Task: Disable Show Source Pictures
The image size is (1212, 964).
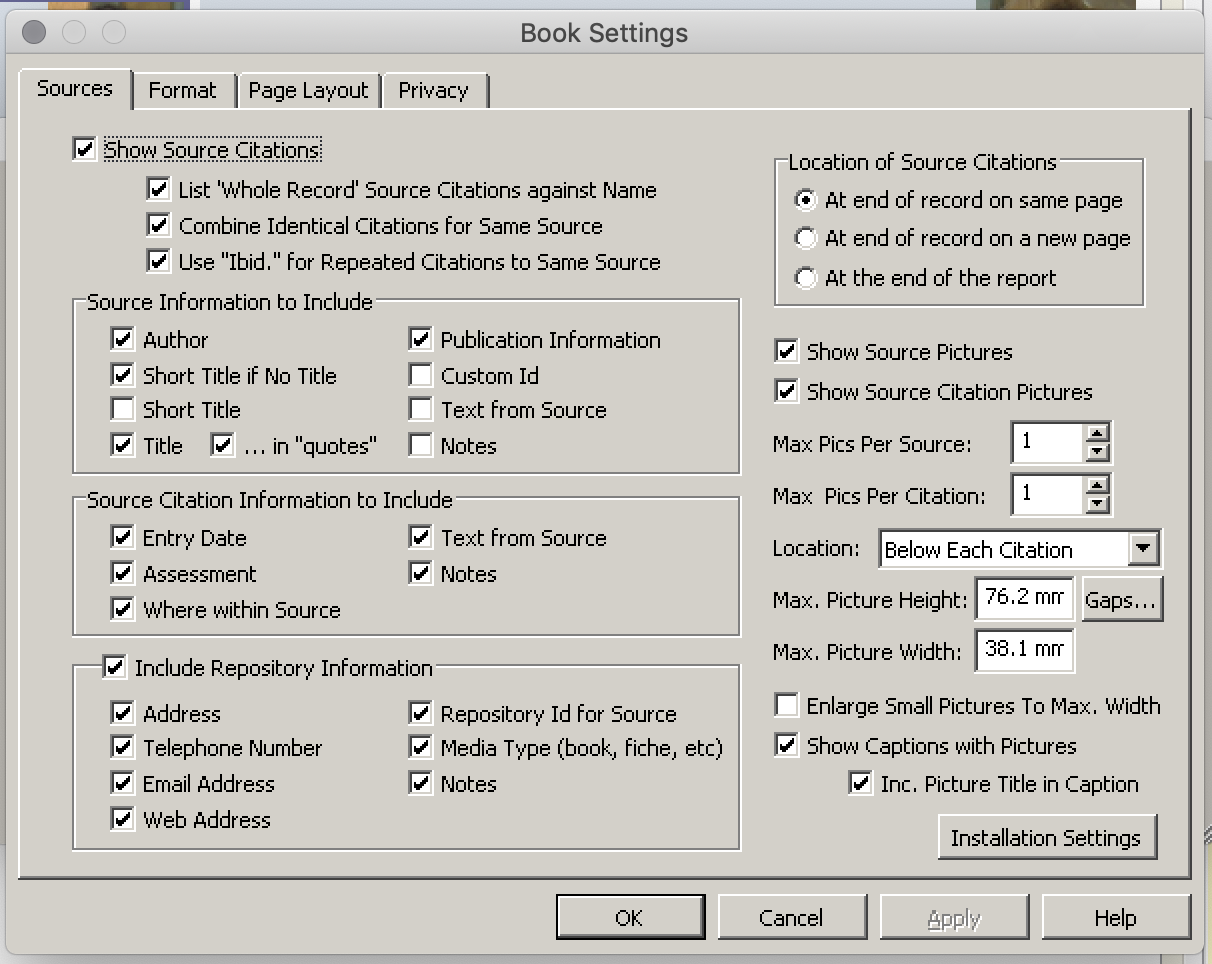Action: coord(786,351)
